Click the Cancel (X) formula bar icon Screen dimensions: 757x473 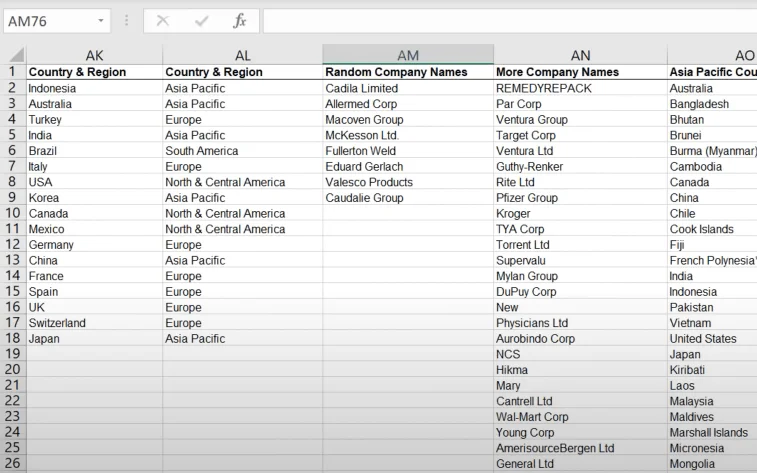click(x=163, y=21)
